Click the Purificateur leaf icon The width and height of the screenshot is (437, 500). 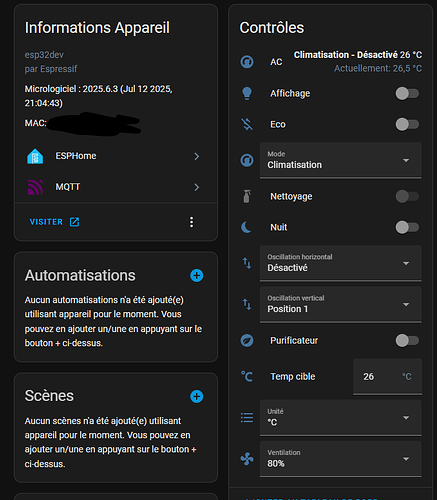click(247, 340)
